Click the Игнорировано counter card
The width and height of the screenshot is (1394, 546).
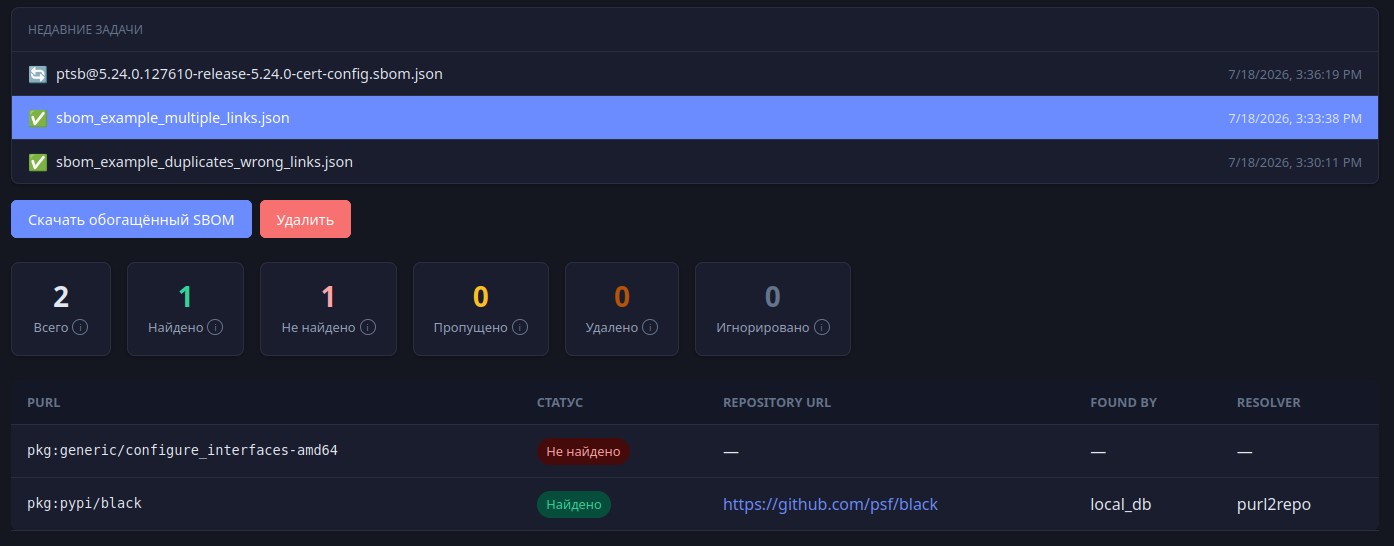coord(773,309)
